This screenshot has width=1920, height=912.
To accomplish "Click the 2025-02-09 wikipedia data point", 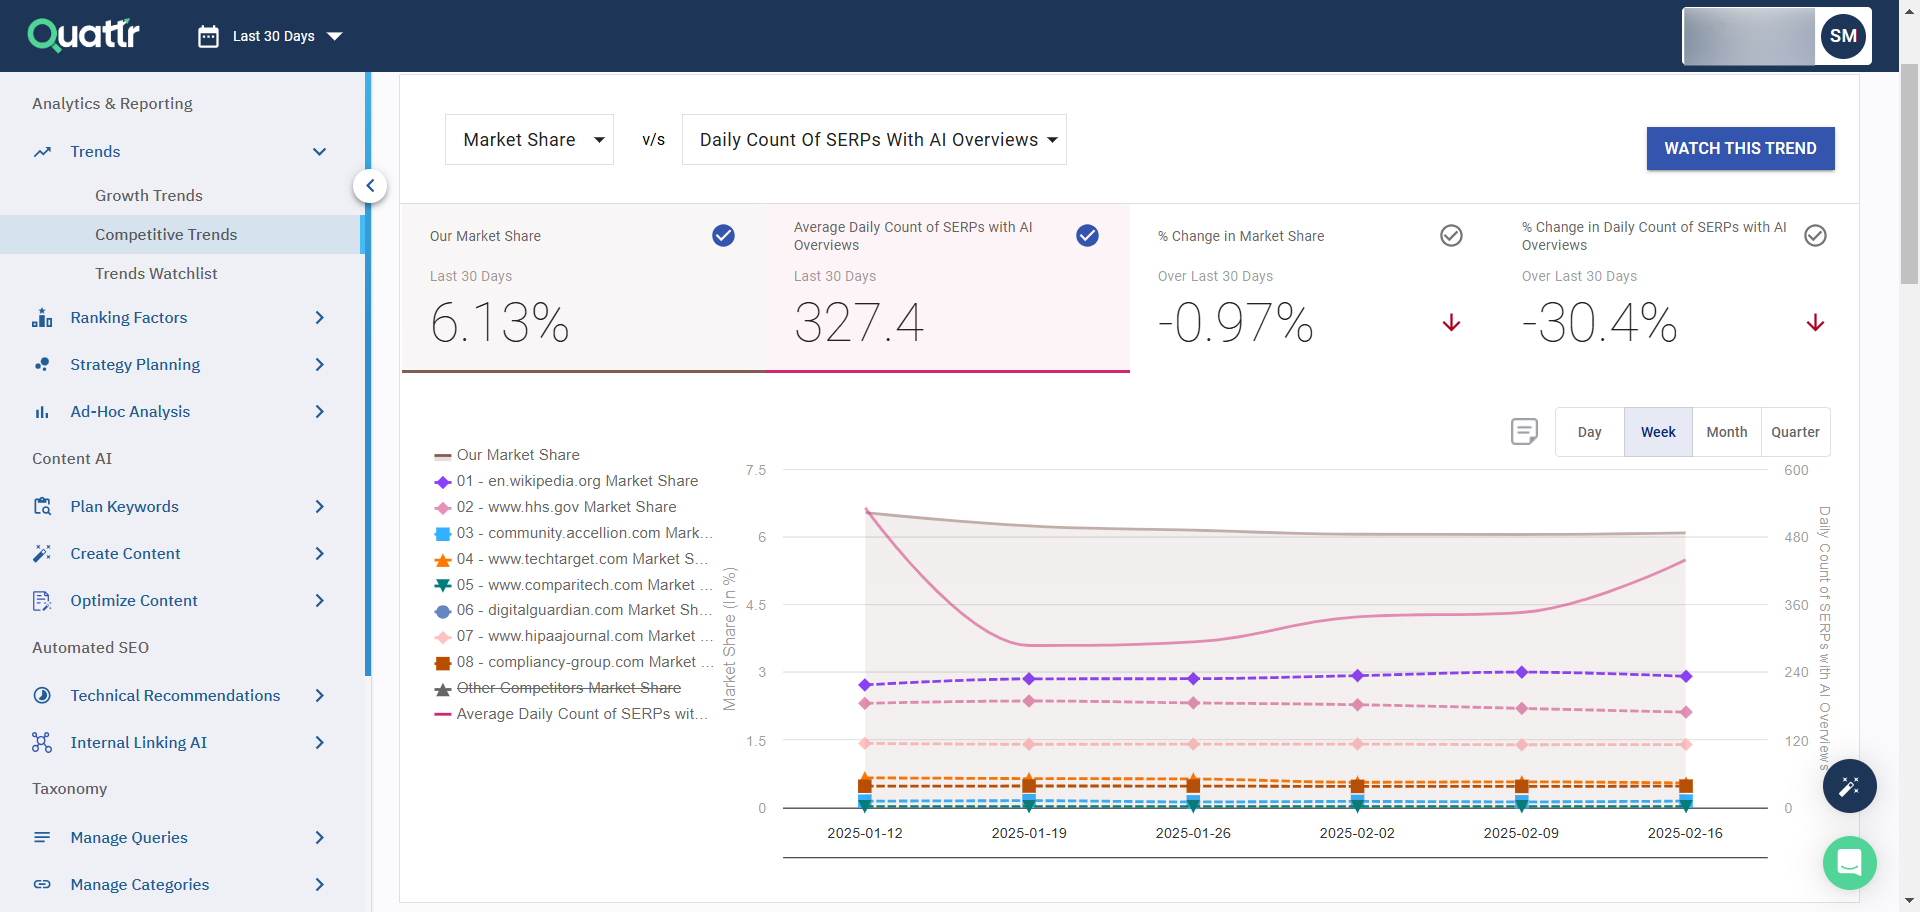I will (1521, 672).
